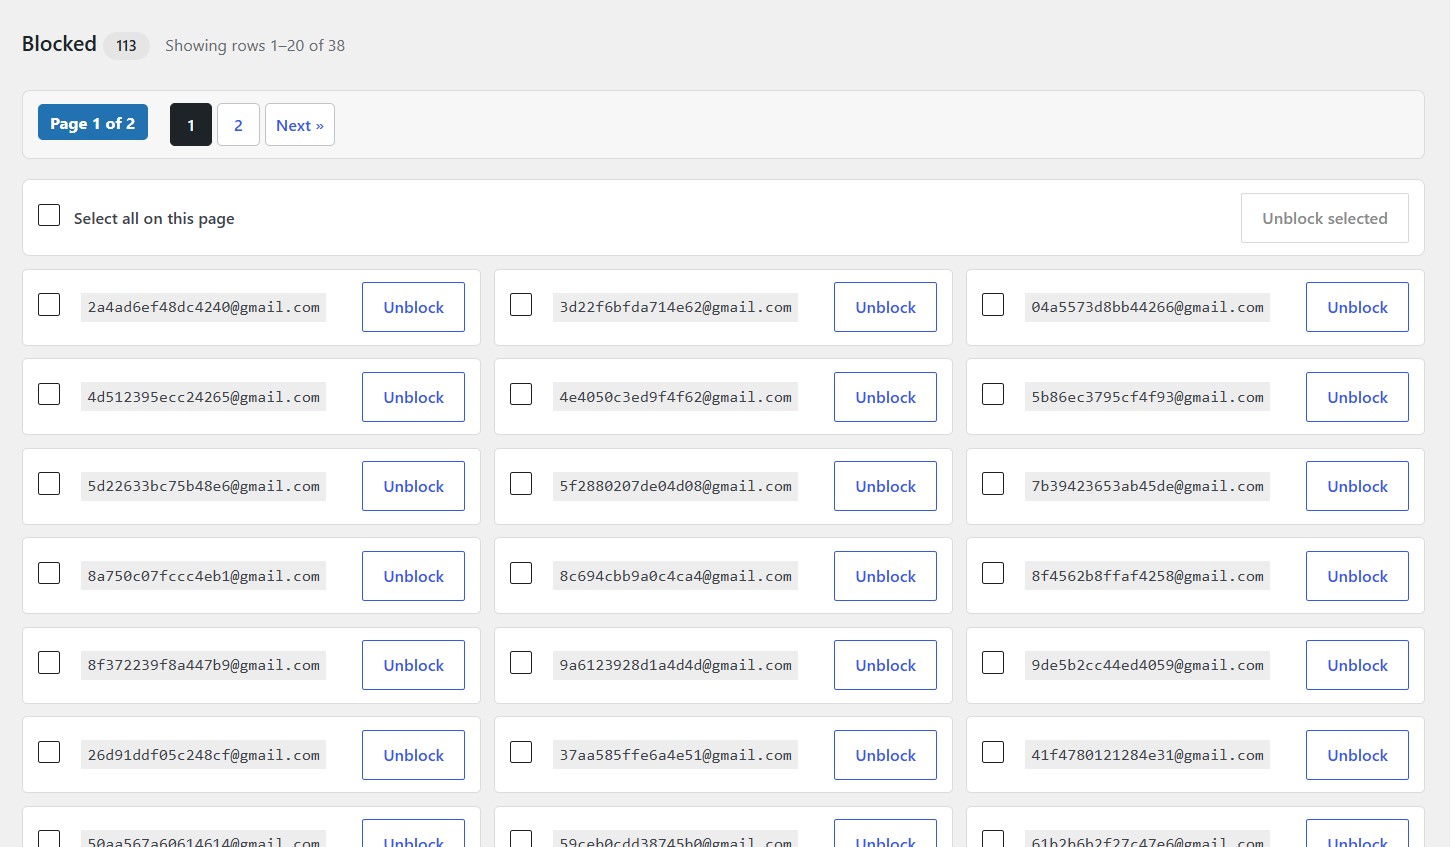This screenshot has height=847, width=1451.
Task: Click the Next » pagination link
Action: coord(300,125)
